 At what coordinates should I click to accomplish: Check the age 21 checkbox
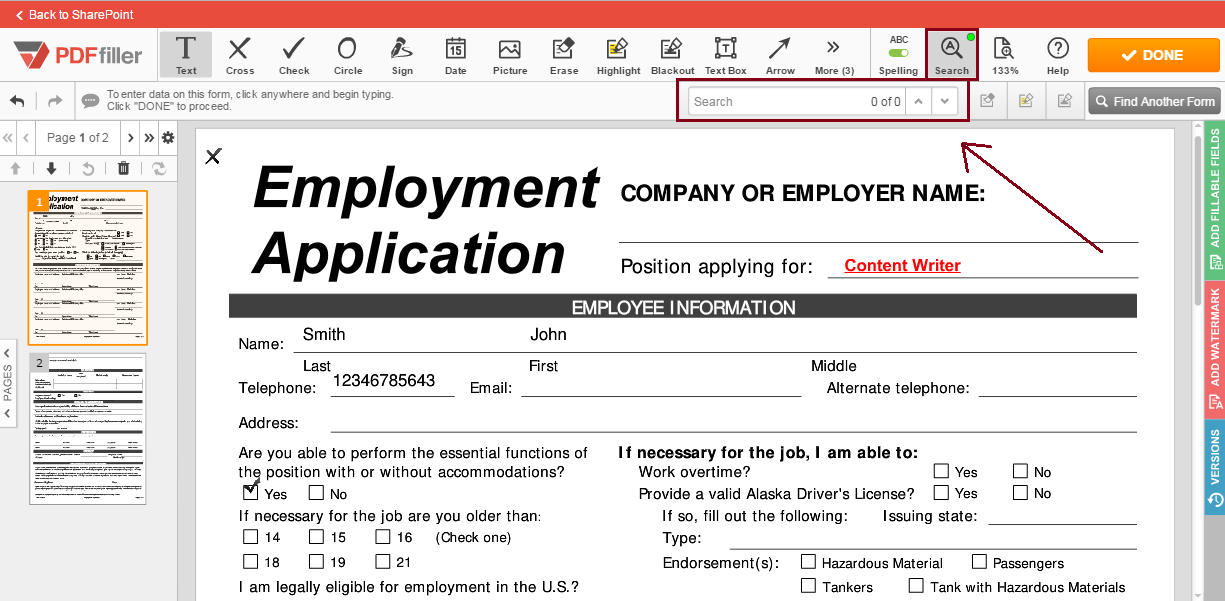pos(383,561)
